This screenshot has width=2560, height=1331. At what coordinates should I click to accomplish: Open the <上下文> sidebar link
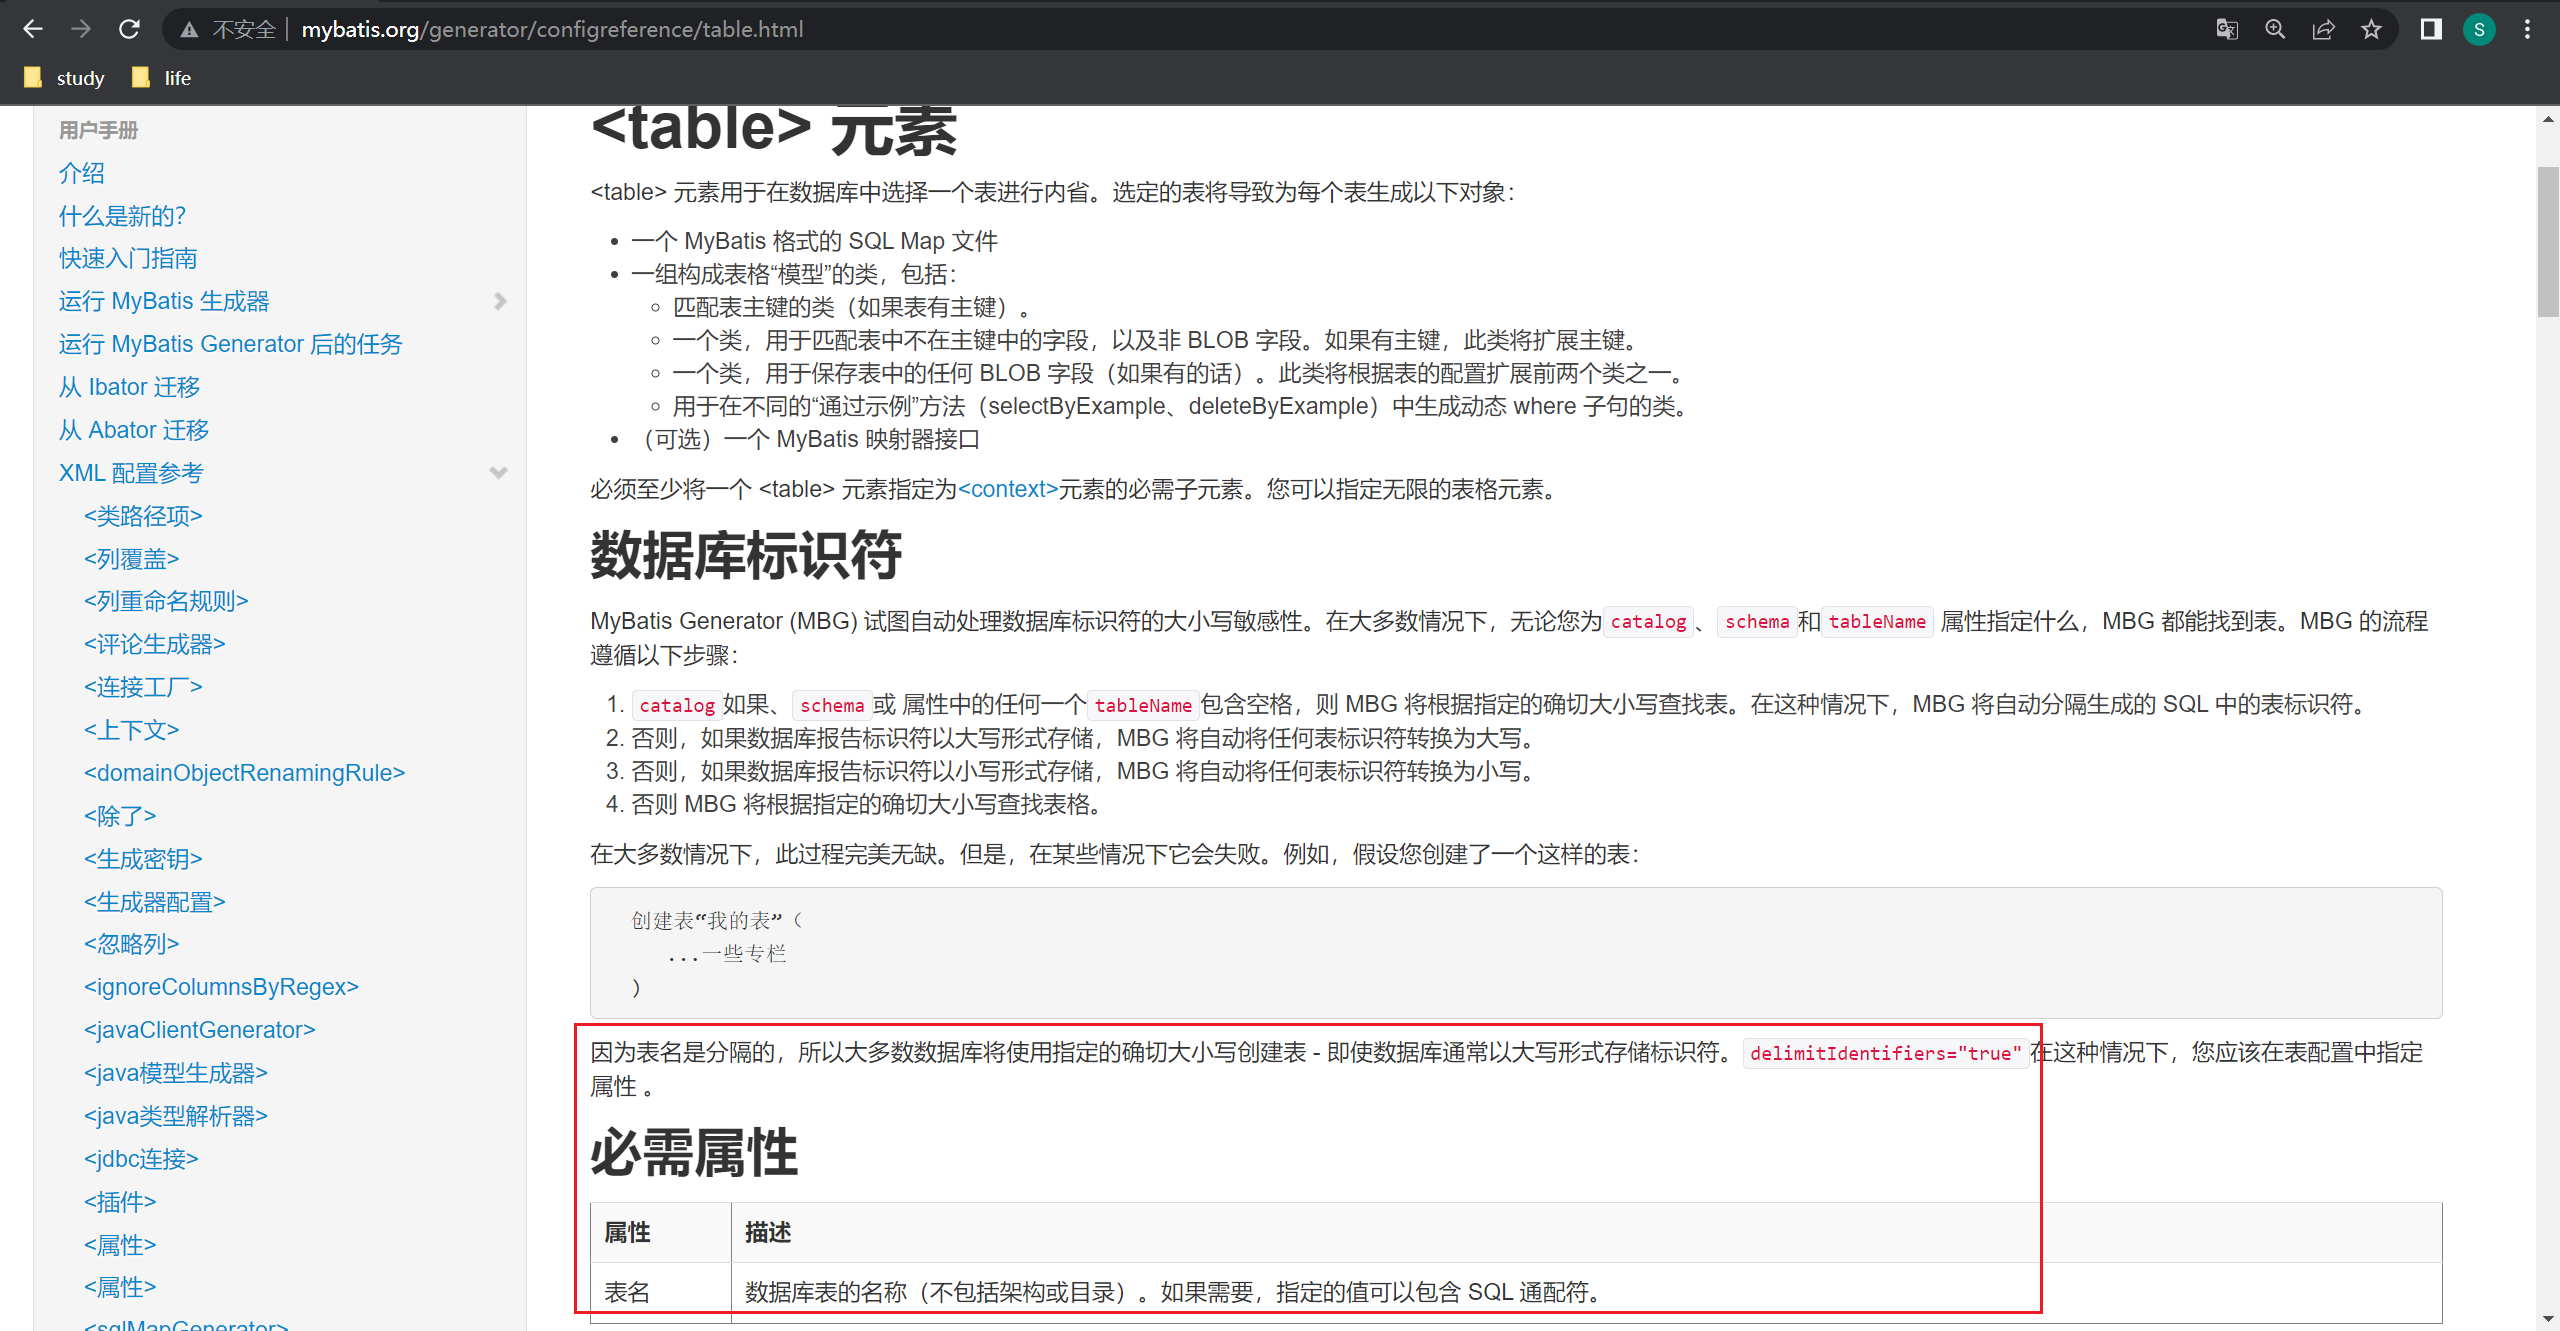click(x=131, y=730)
